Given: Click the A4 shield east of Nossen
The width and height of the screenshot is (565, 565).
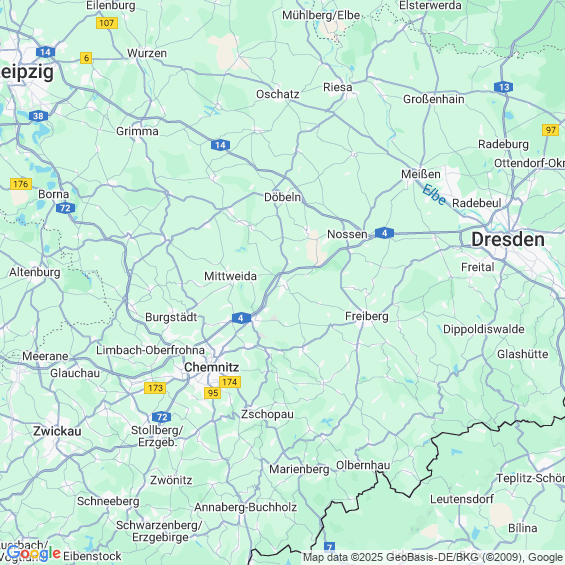Looking at the screenshot, I should pos(384,233).
